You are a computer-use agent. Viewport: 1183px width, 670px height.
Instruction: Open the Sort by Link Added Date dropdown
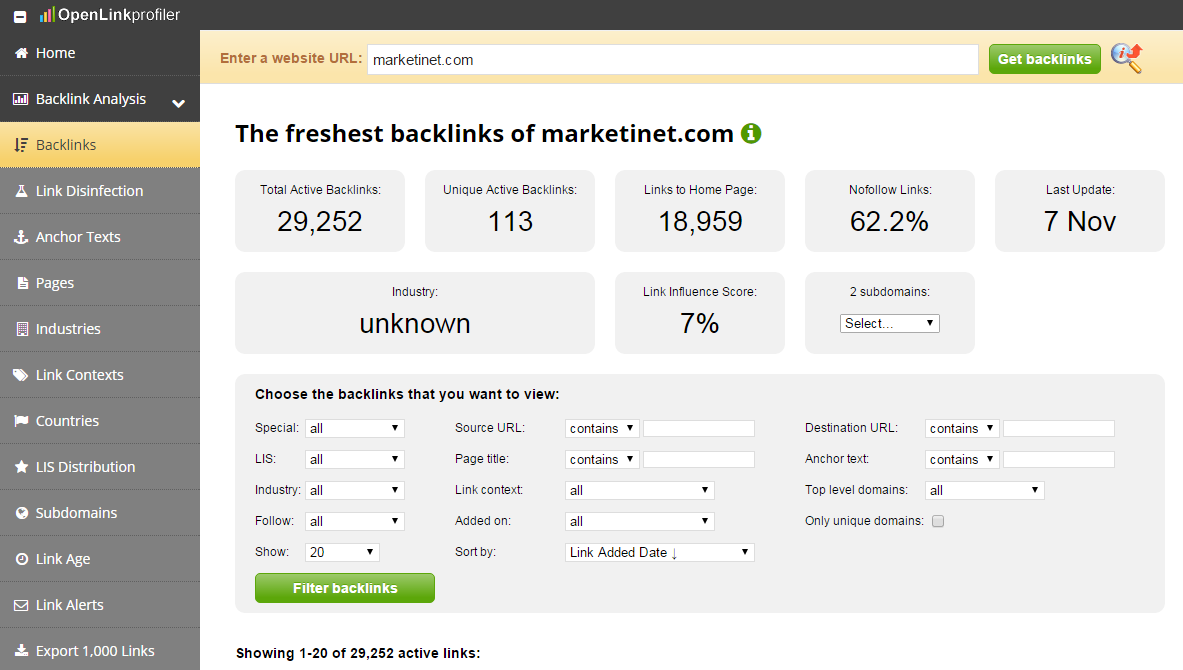659,552
